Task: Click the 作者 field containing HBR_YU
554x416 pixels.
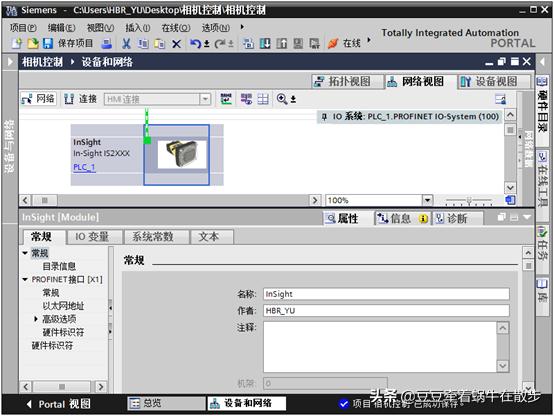Action: click(x=386, y=311)
